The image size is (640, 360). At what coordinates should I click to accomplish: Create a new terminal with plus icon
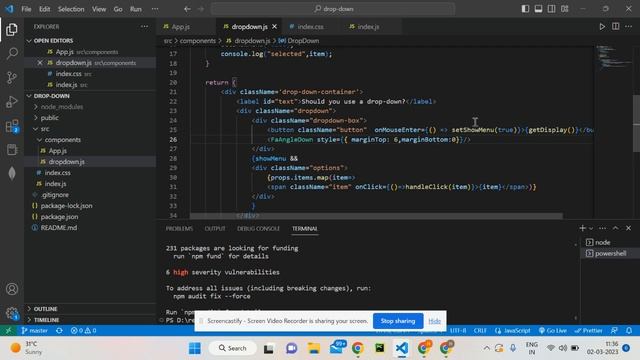[582, 228]
